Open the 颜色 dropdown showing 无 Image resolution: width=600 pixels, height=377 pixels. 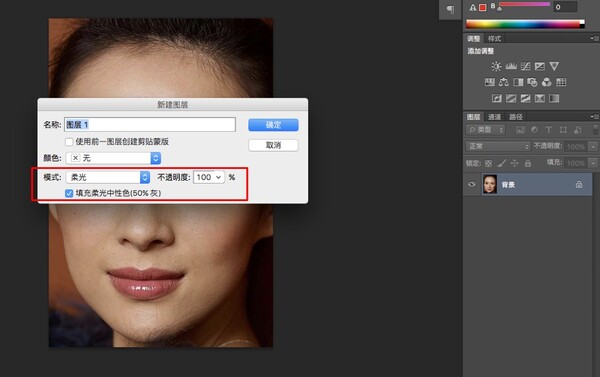(x=113, y=158)
